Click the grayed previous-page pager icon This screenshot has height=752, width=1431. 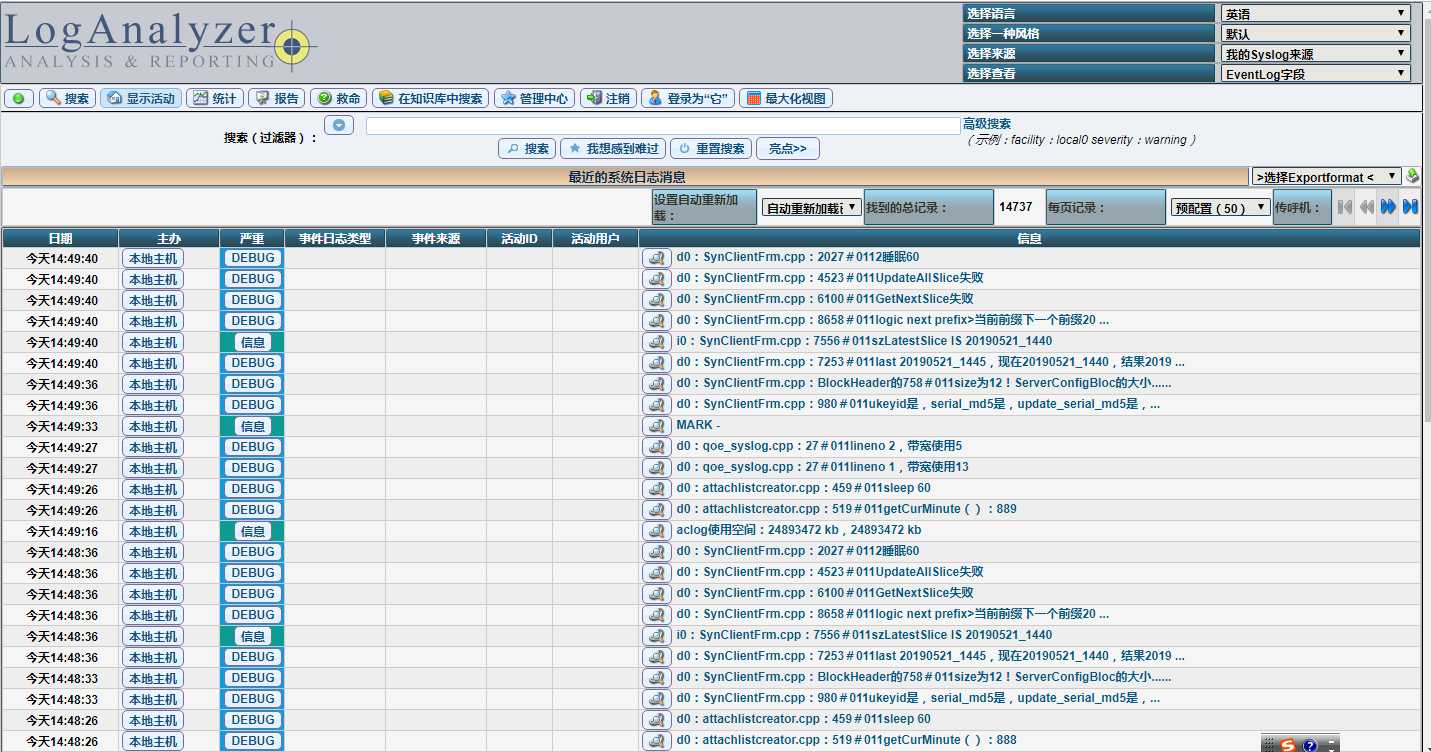1366,207
